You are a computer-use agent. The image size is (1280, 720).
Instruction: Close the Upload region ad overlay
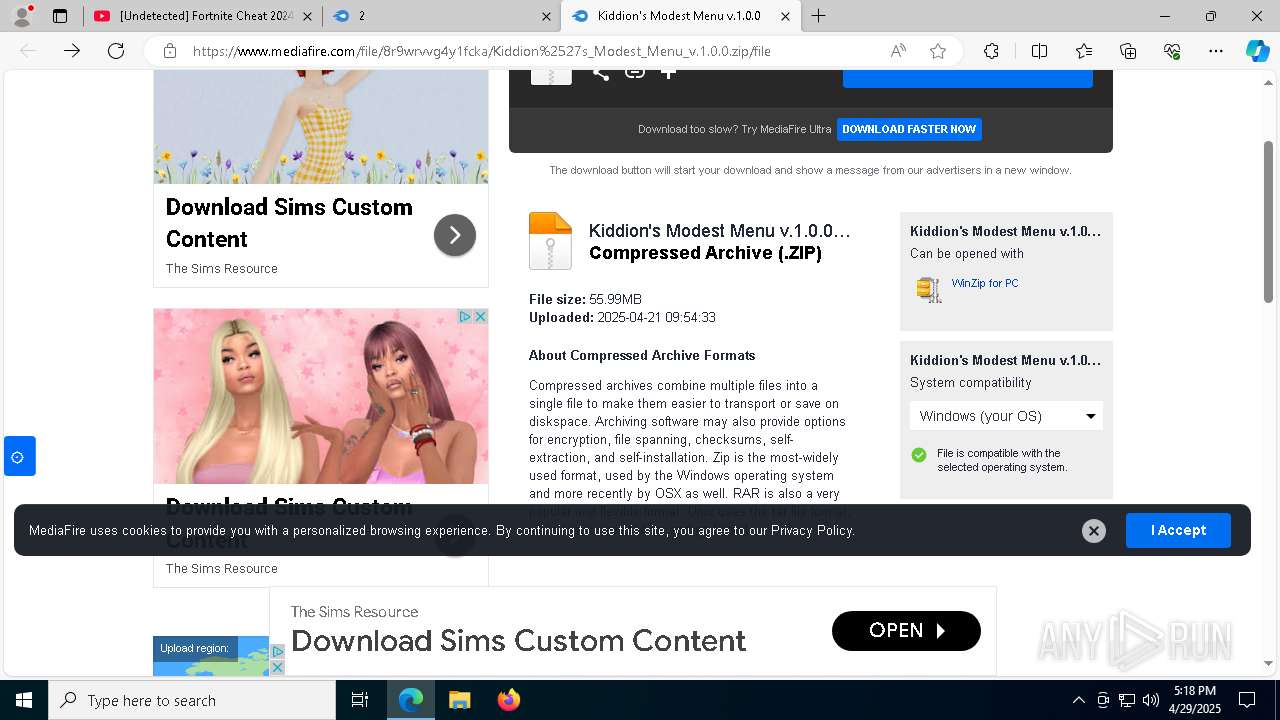(278, 667)
